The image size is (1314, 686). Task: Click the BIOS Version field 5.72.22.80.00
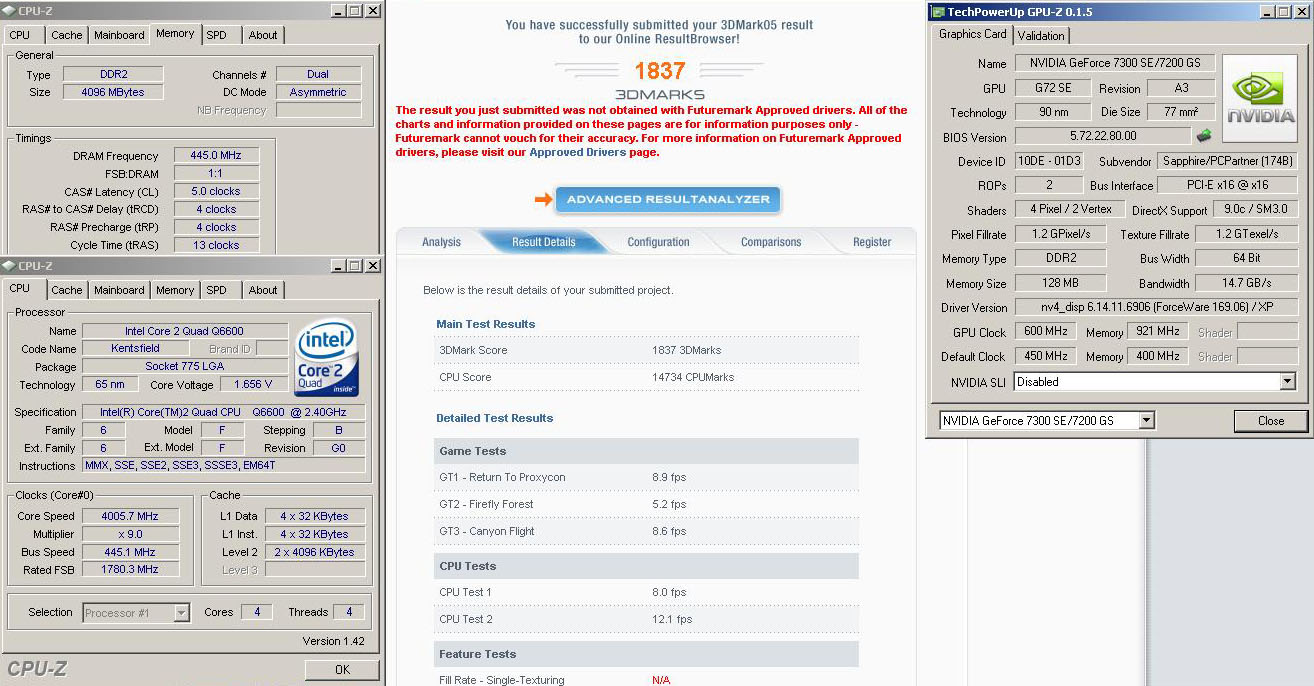click(1103, 136)
